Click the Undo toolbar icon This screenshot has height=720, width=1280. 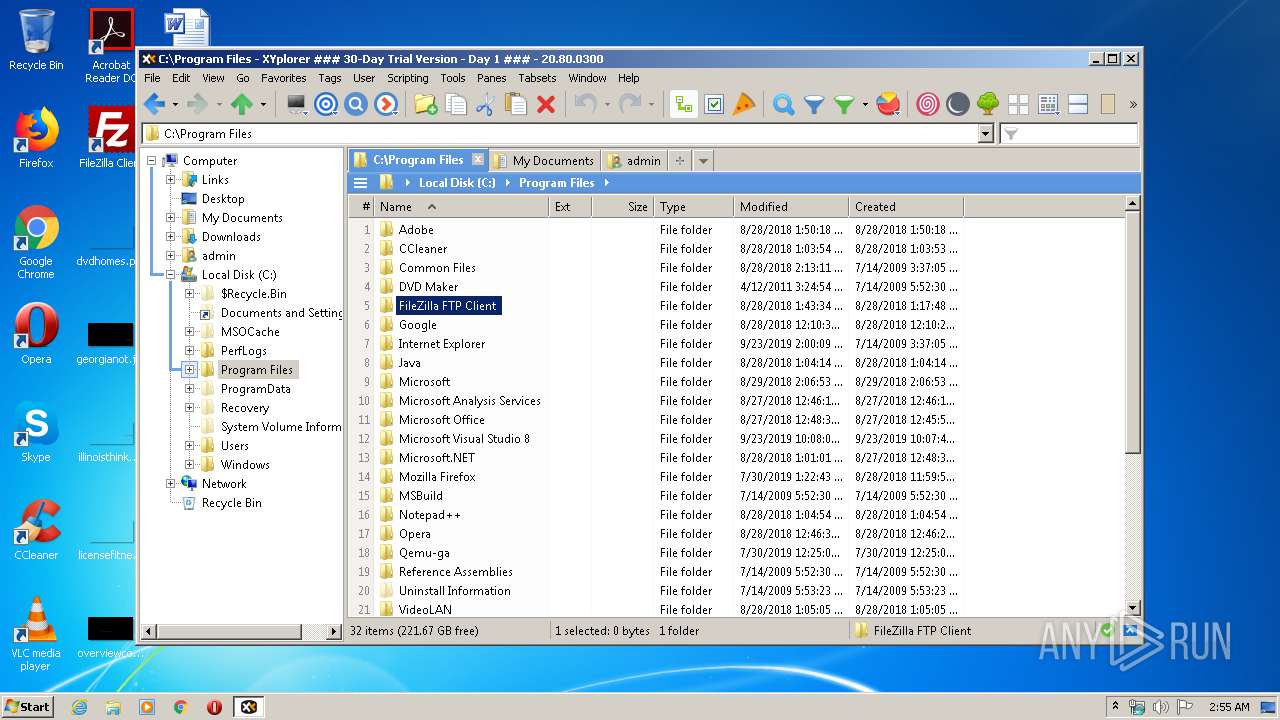click(x=586, y=104)
